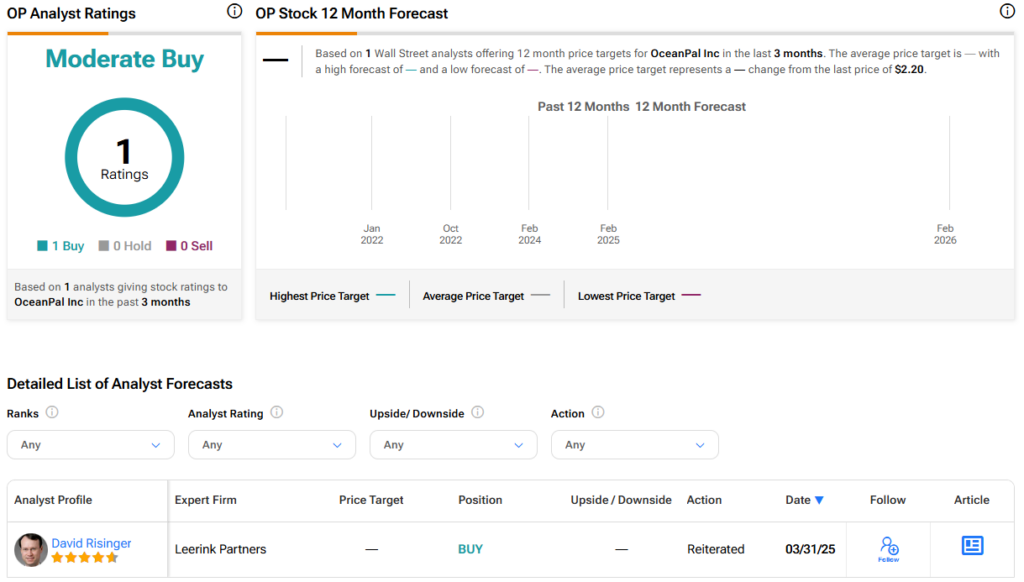Click the Analyst Profile column header
1024x582 pixels.
click(x=53, y=500)
